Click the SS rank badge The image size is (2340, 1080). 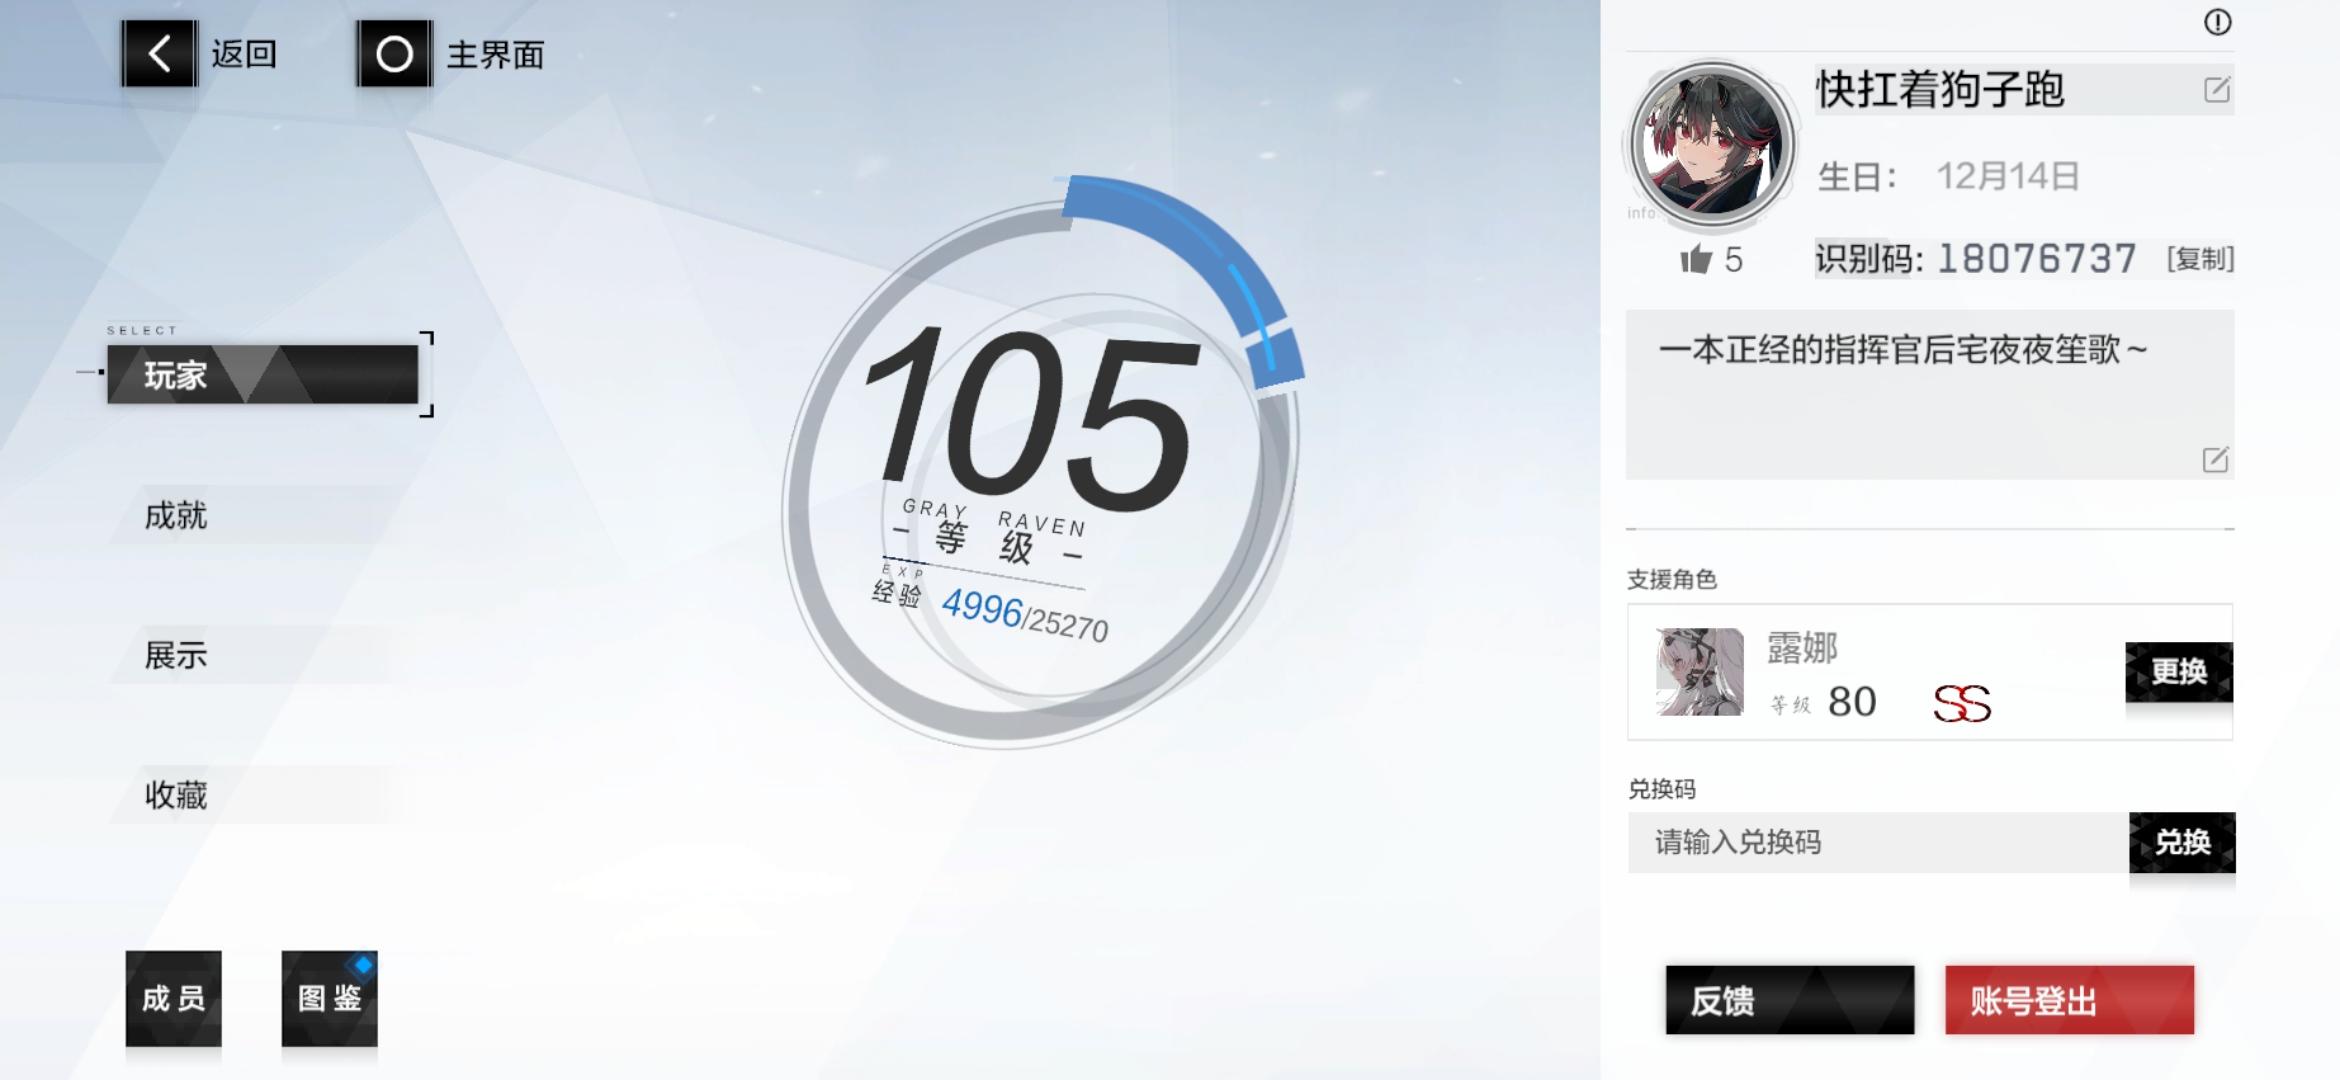pos(1962,703)
